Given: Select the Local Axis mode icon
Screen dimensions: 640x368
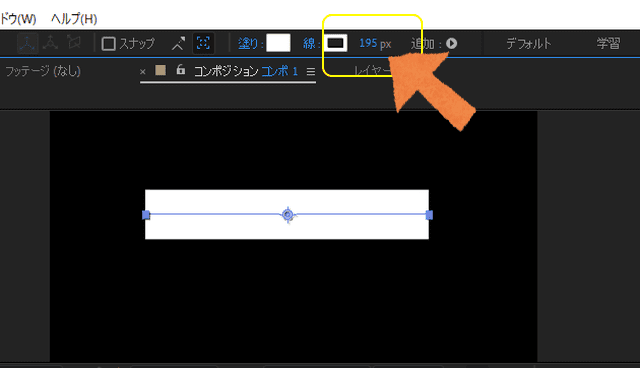Looking at the screenshot, I should pos(27,43).
